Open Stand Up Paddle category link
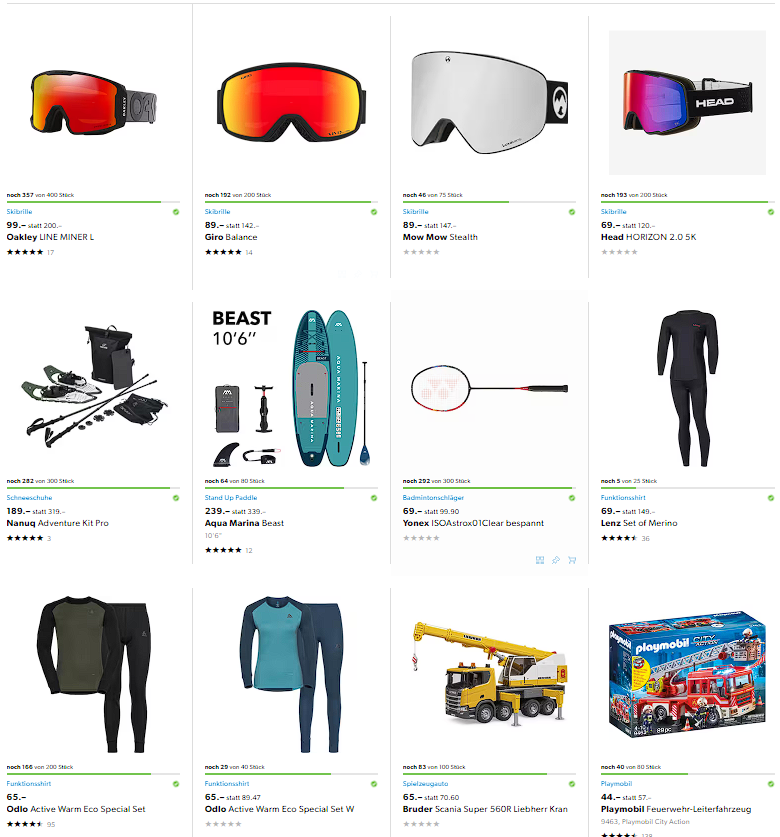The height and width of the screenshot is (837, 780). [x=231, y=498]
